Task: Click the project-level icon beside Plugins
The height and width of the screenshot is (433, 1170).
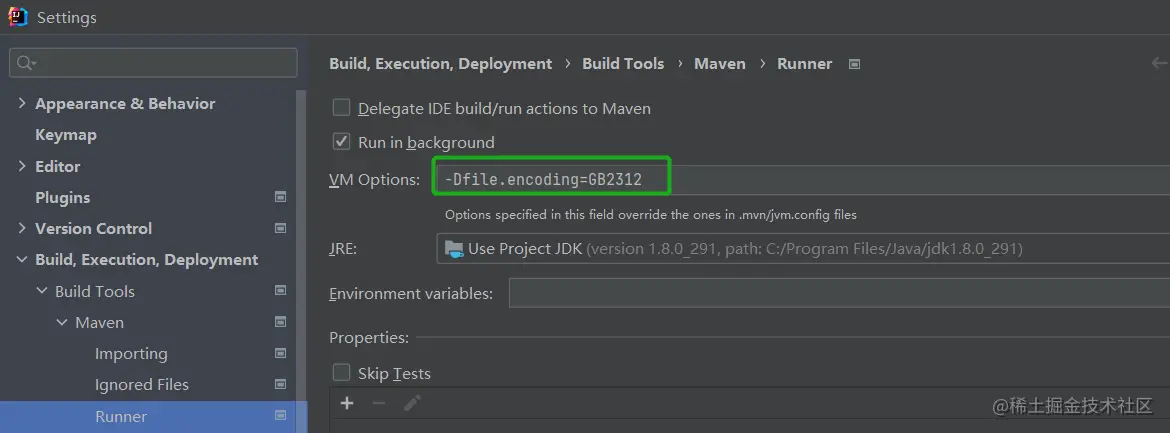Action: click(281, 198)
